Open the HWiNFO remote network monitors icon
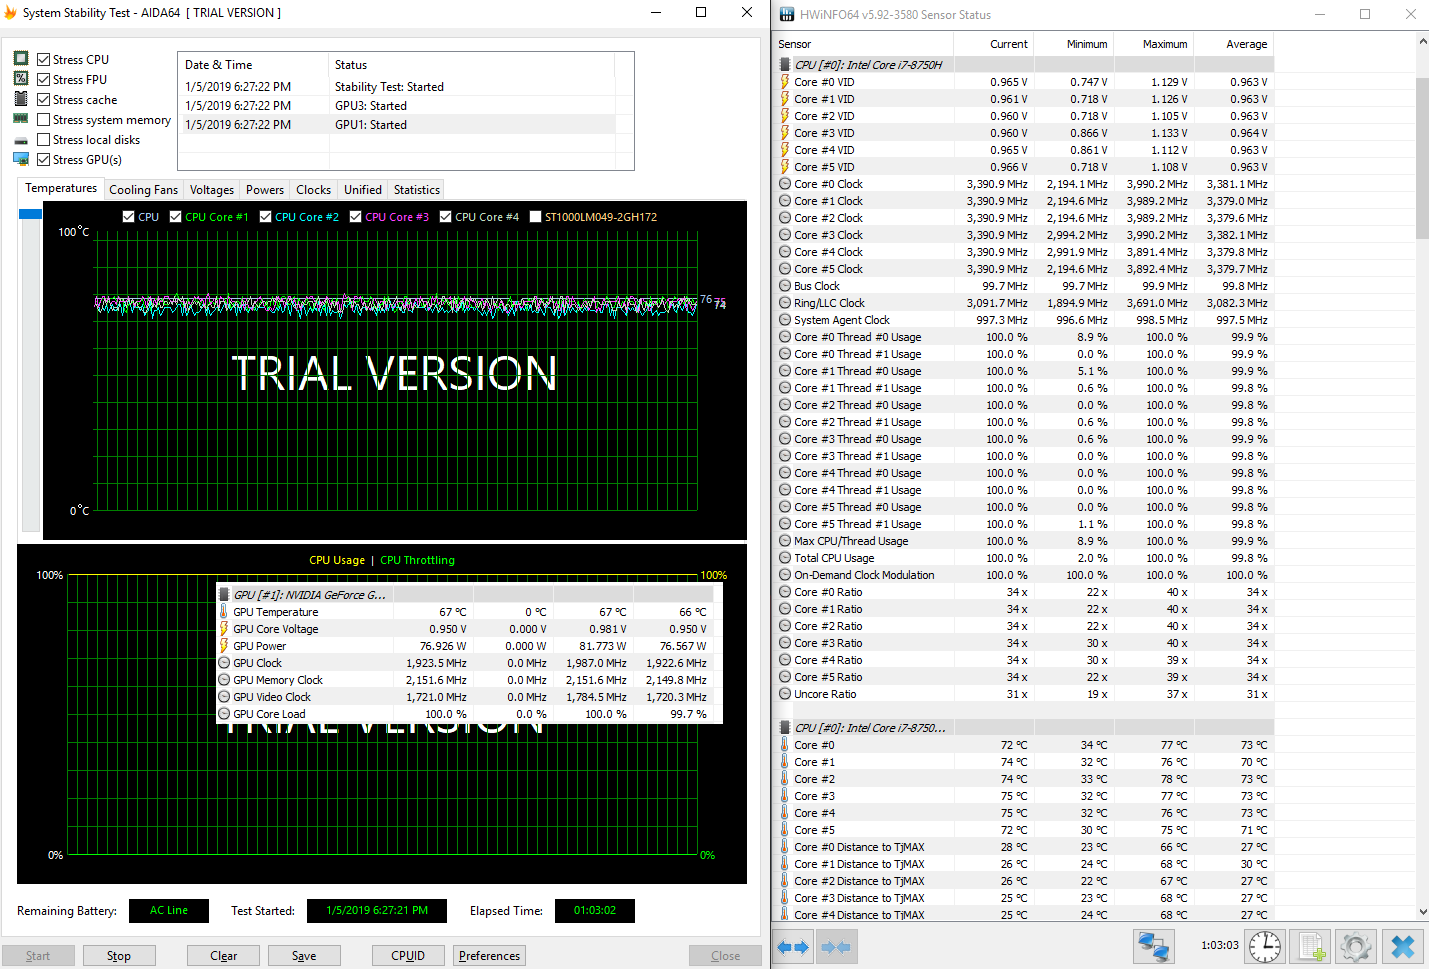Viewport: 1429px width, 969px height. tap(1153, 946)
